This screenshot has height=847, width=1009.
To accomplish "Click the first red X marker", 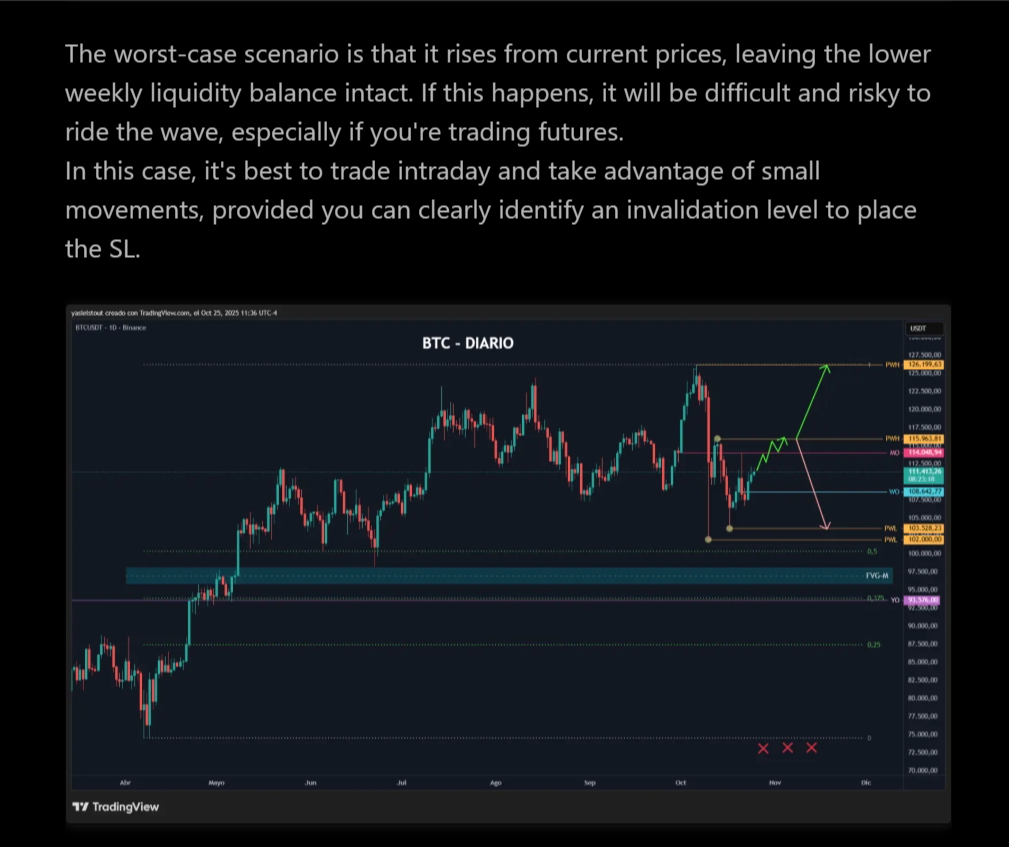I will pos(763,749).
